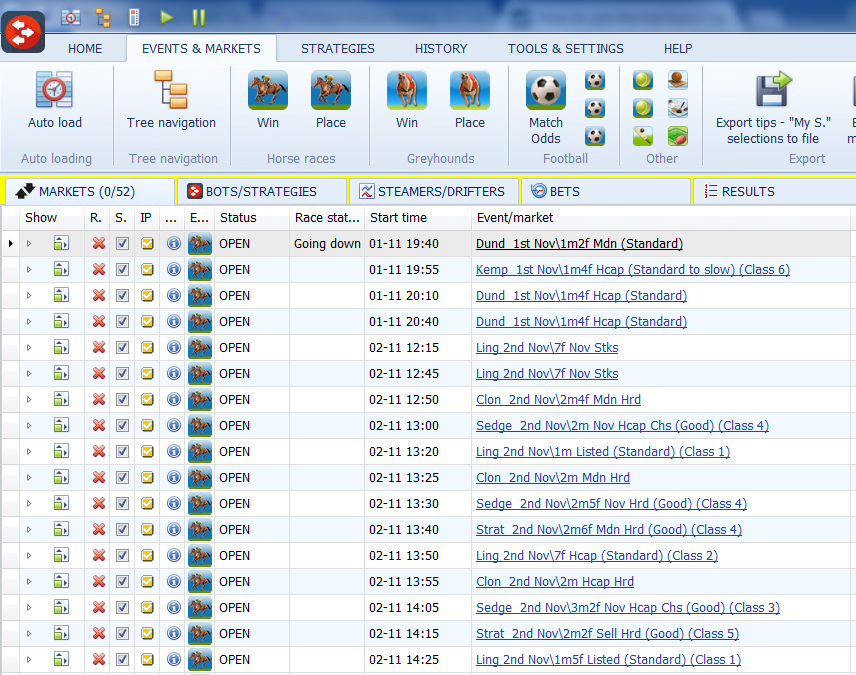The image size is (856, 675).
Task: Toggle the IP checkbox on the 02-11 12:45 Ling row
Action: [x=147, y=374]
